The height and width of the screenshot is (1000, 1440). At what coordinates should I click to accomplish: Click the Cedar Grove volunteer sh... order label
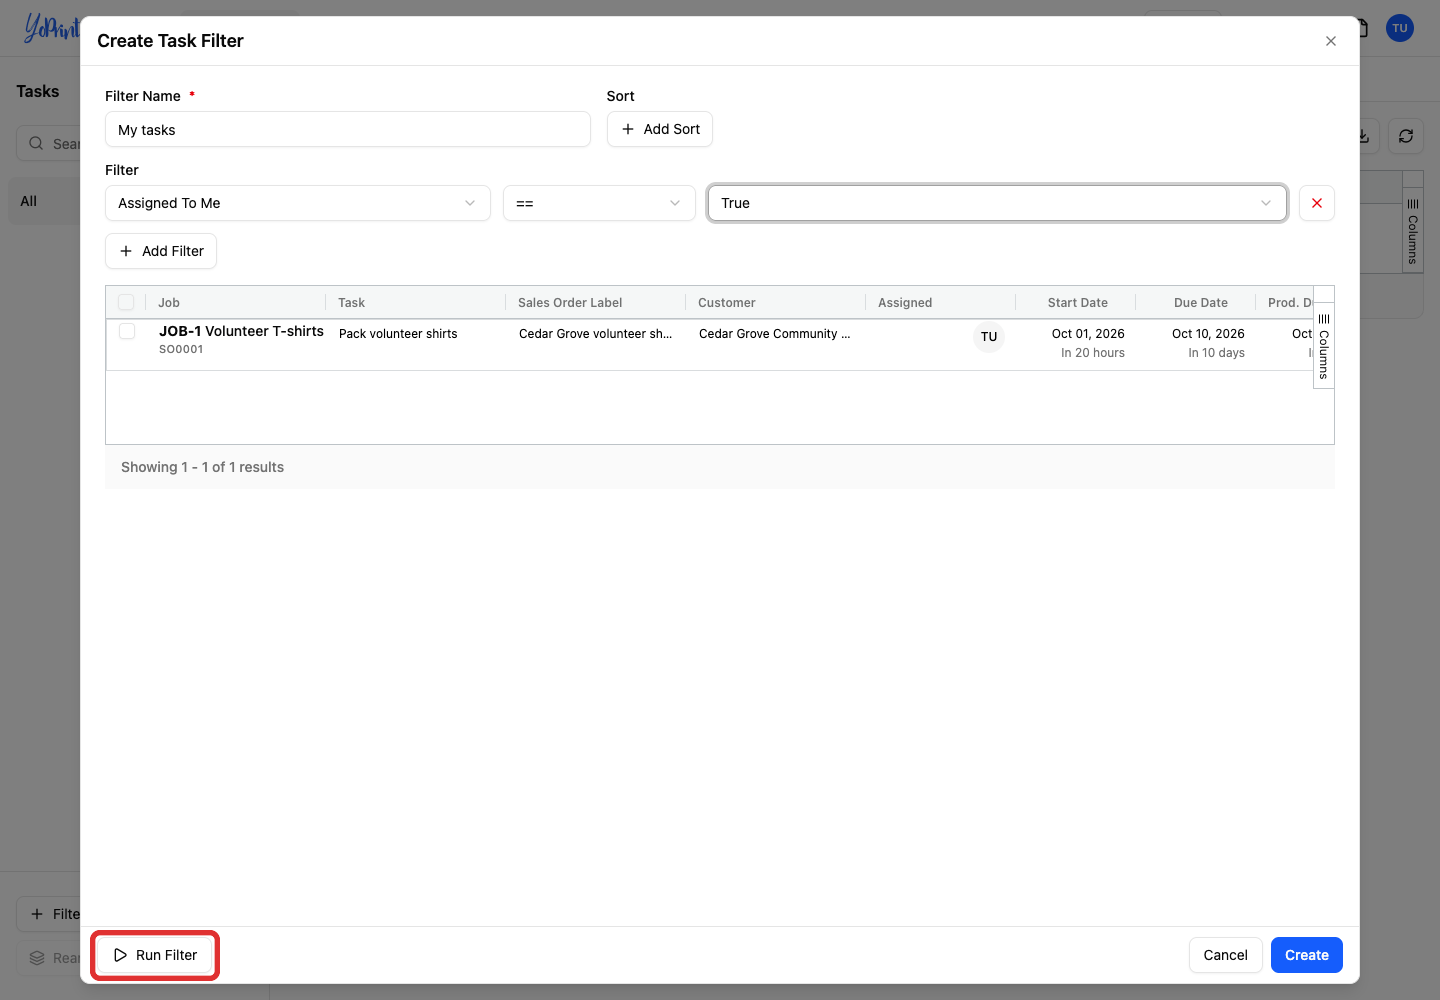coord(596,334)
